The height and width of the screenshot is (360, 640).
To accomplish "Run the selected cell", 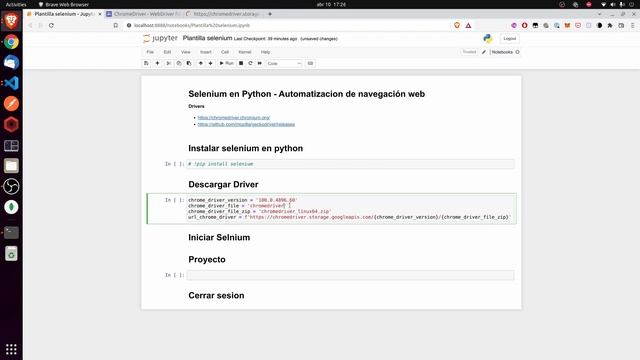I will tap(227, 63).
